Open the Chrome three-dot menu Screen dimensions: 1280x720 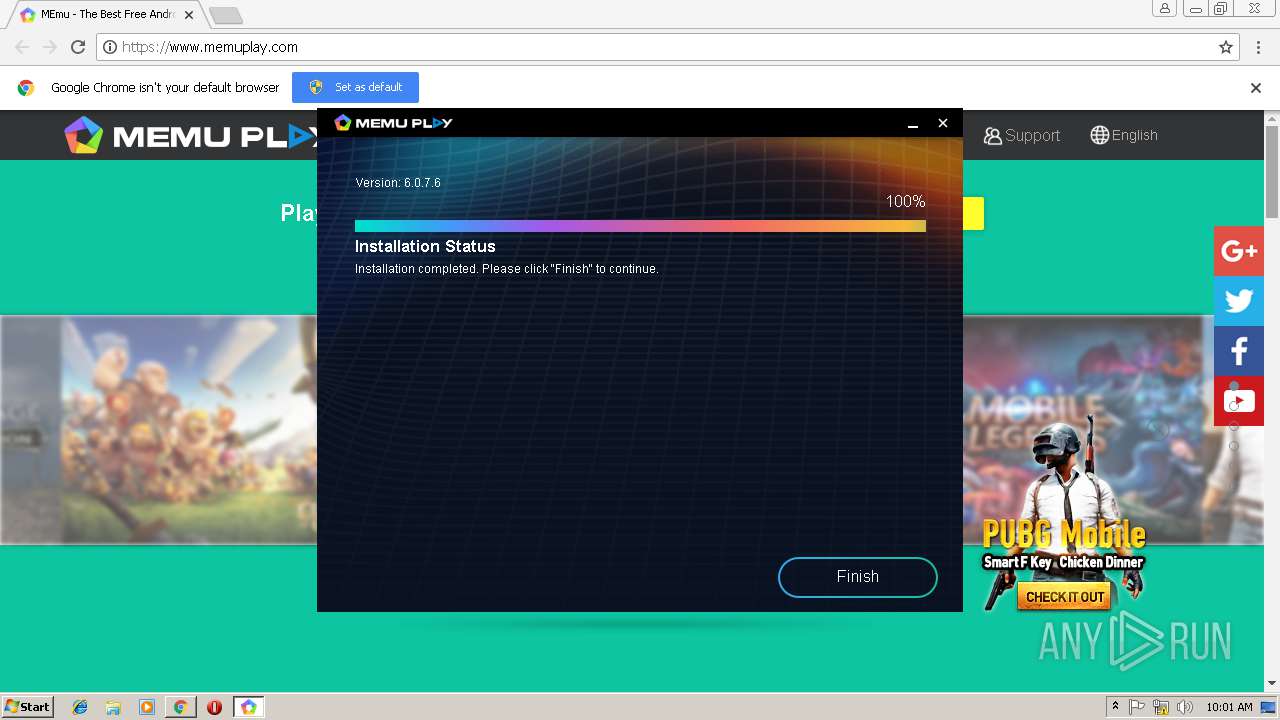pyautogui.click(x=1259, y=47)
